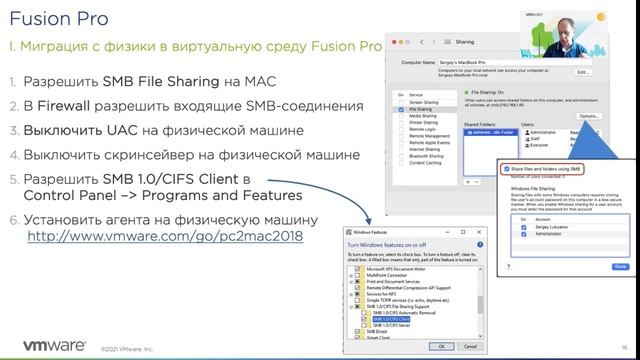Select Administrator user in Users list
The image size is (640, 360).
click(541, 132)
